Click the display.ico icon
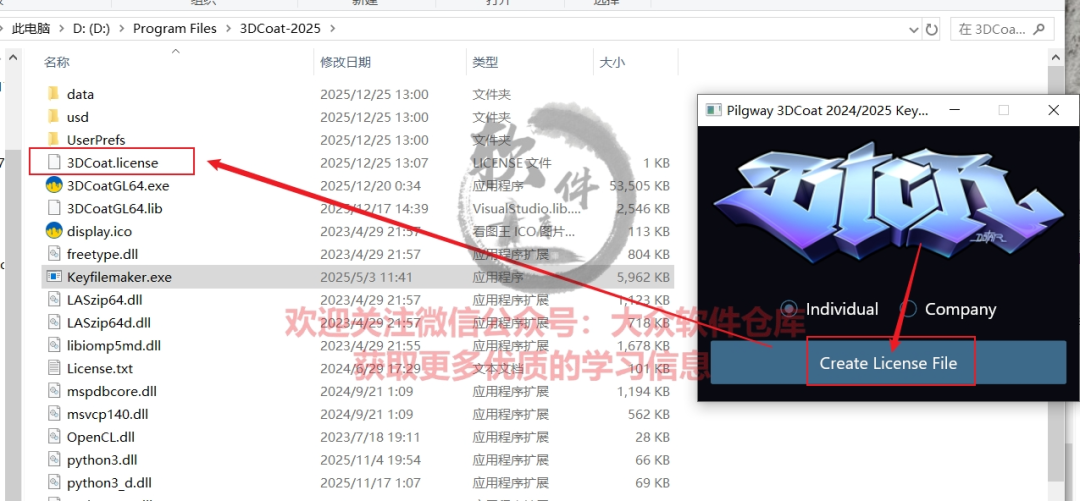1080x501 pixels. 54,231
